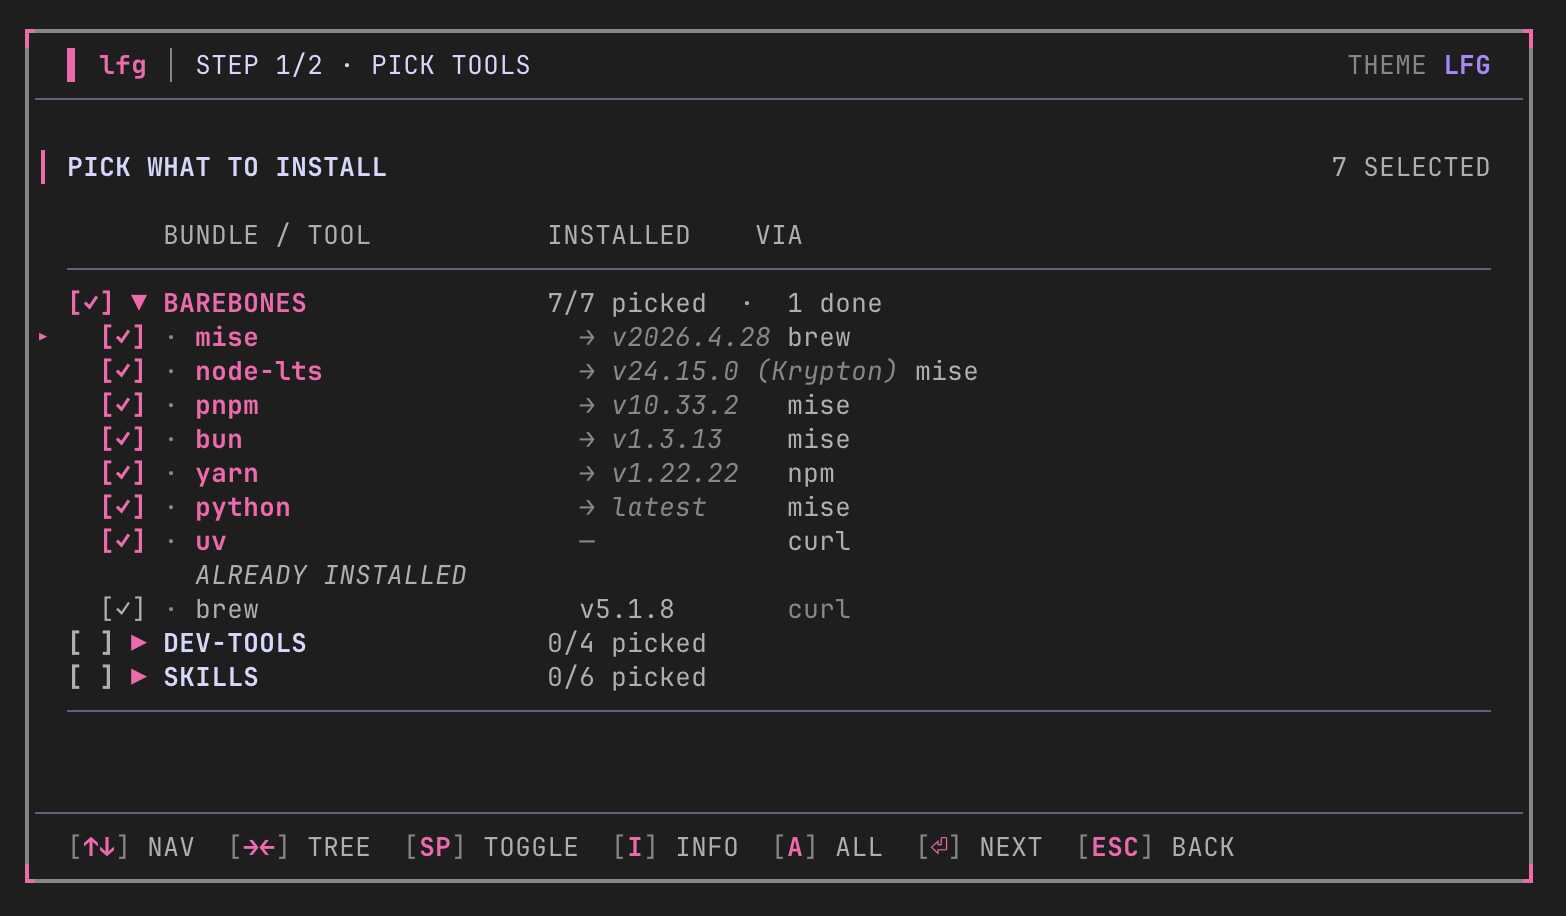
Task: Click version v10.33.2 for pnpm
Action: pyautogui.click(x=675, y=405)
